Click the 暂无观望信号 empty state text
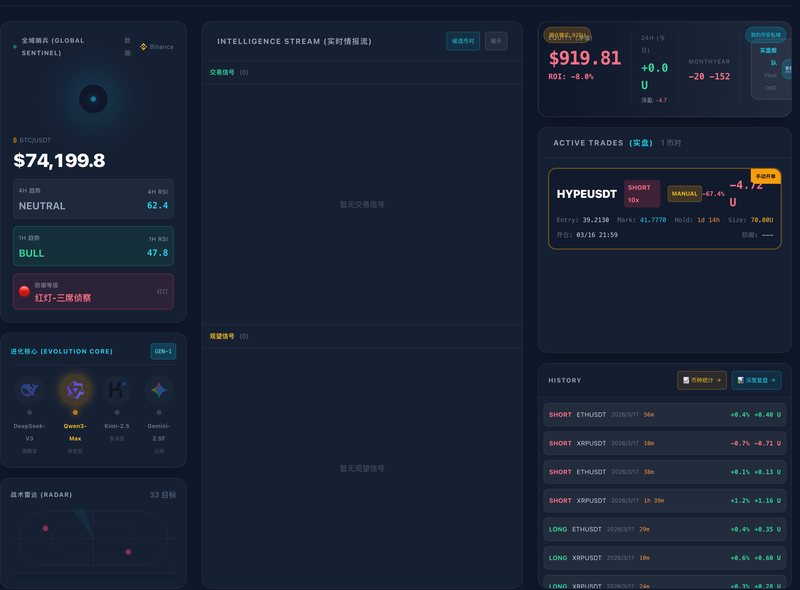The width and height of the screenshot is (800, 590). [x=362, y=469]
